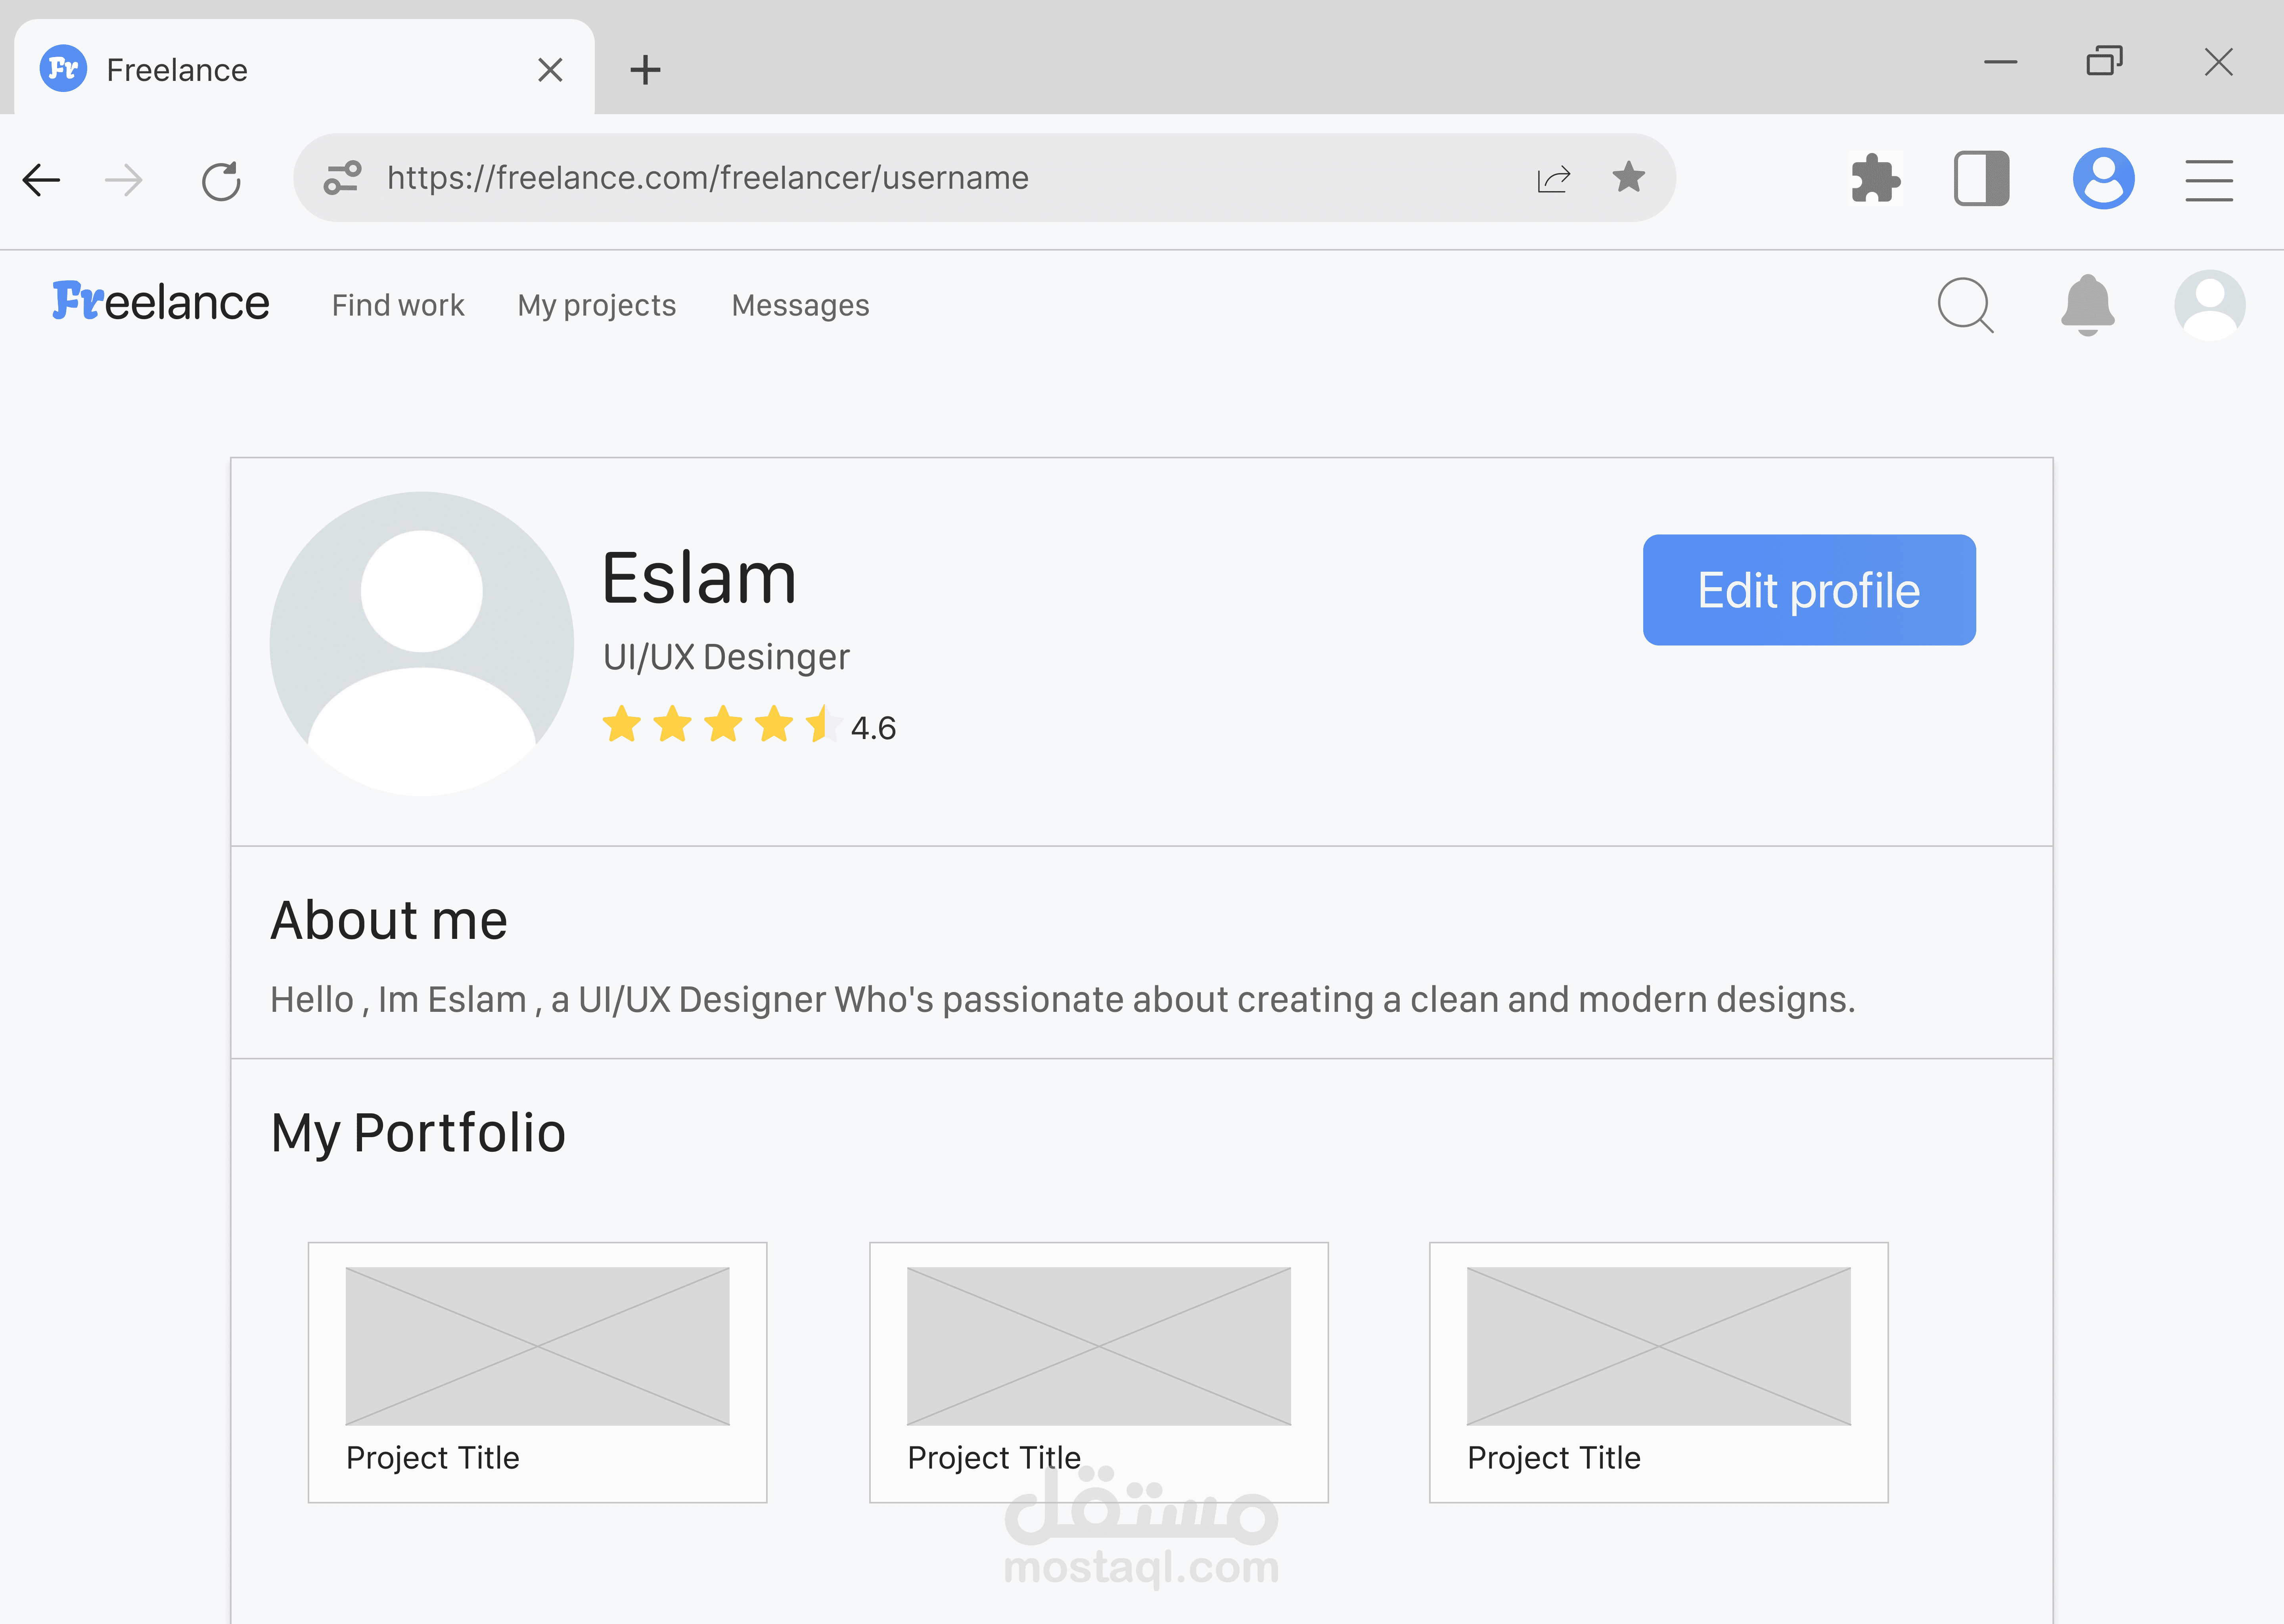Minimize the browser window
The width and height of the screenshot is (2284, 1624).
pos(2001,62)
